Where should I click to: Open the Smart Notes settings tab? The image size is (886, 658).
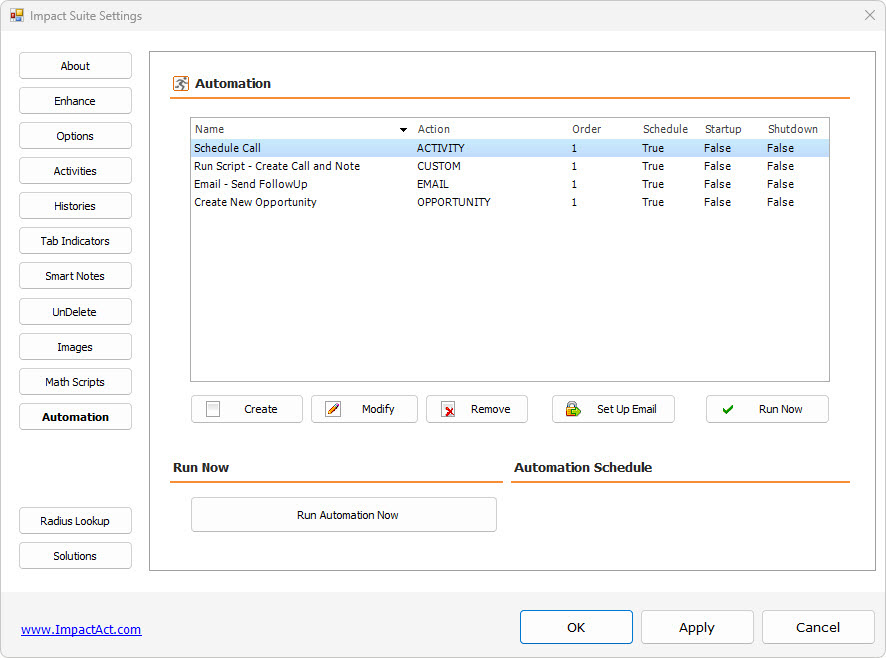pos(75,276)
